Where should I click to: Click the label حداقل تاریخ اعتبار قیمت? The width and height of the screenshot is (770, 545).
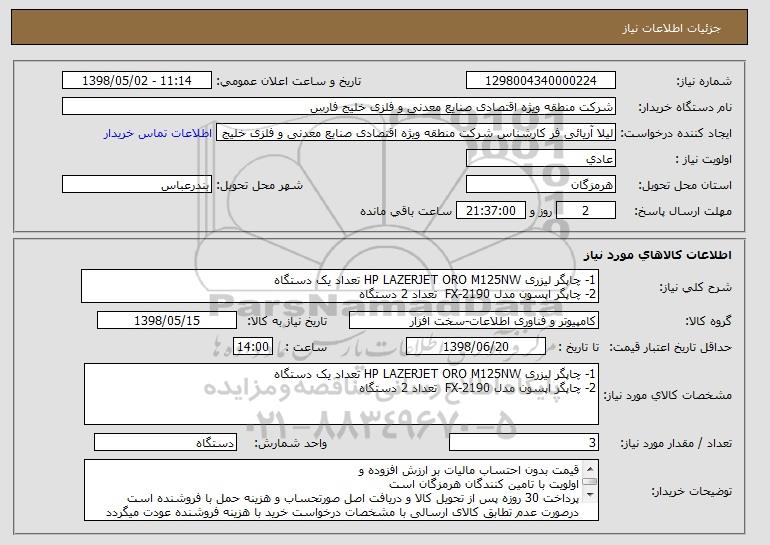670,347
